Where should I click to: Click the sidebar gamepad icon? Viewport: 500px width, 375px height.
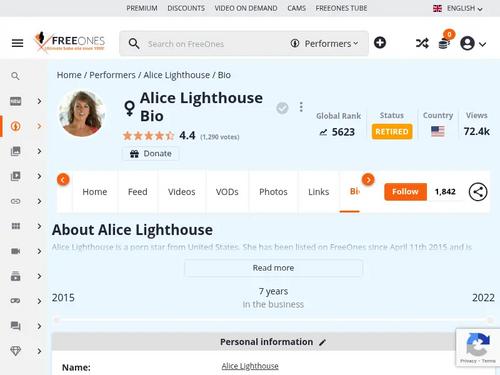point(16,301)
